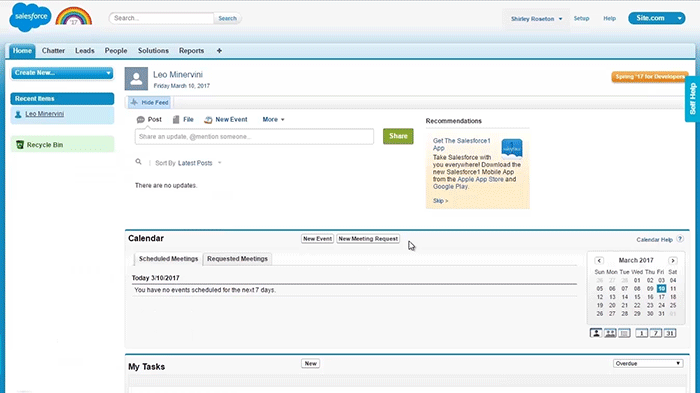Viewport: 700px width, 393px height.
Task: Open the plus tab for all tabs
Action: [x=219, y=51]
